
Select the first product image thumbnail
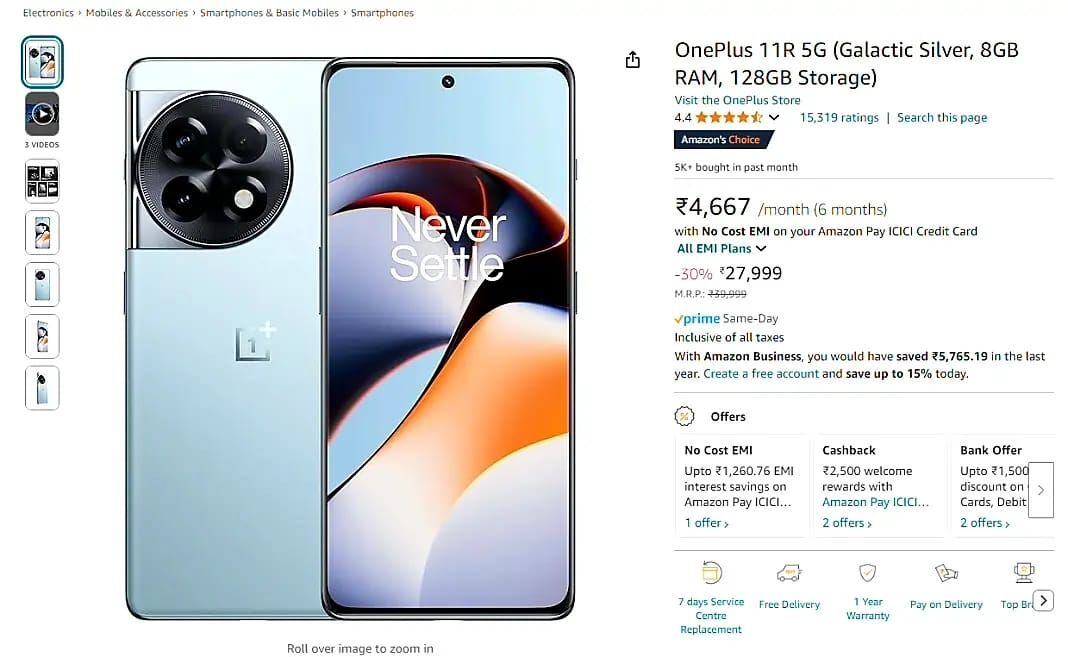coord(42,62)
